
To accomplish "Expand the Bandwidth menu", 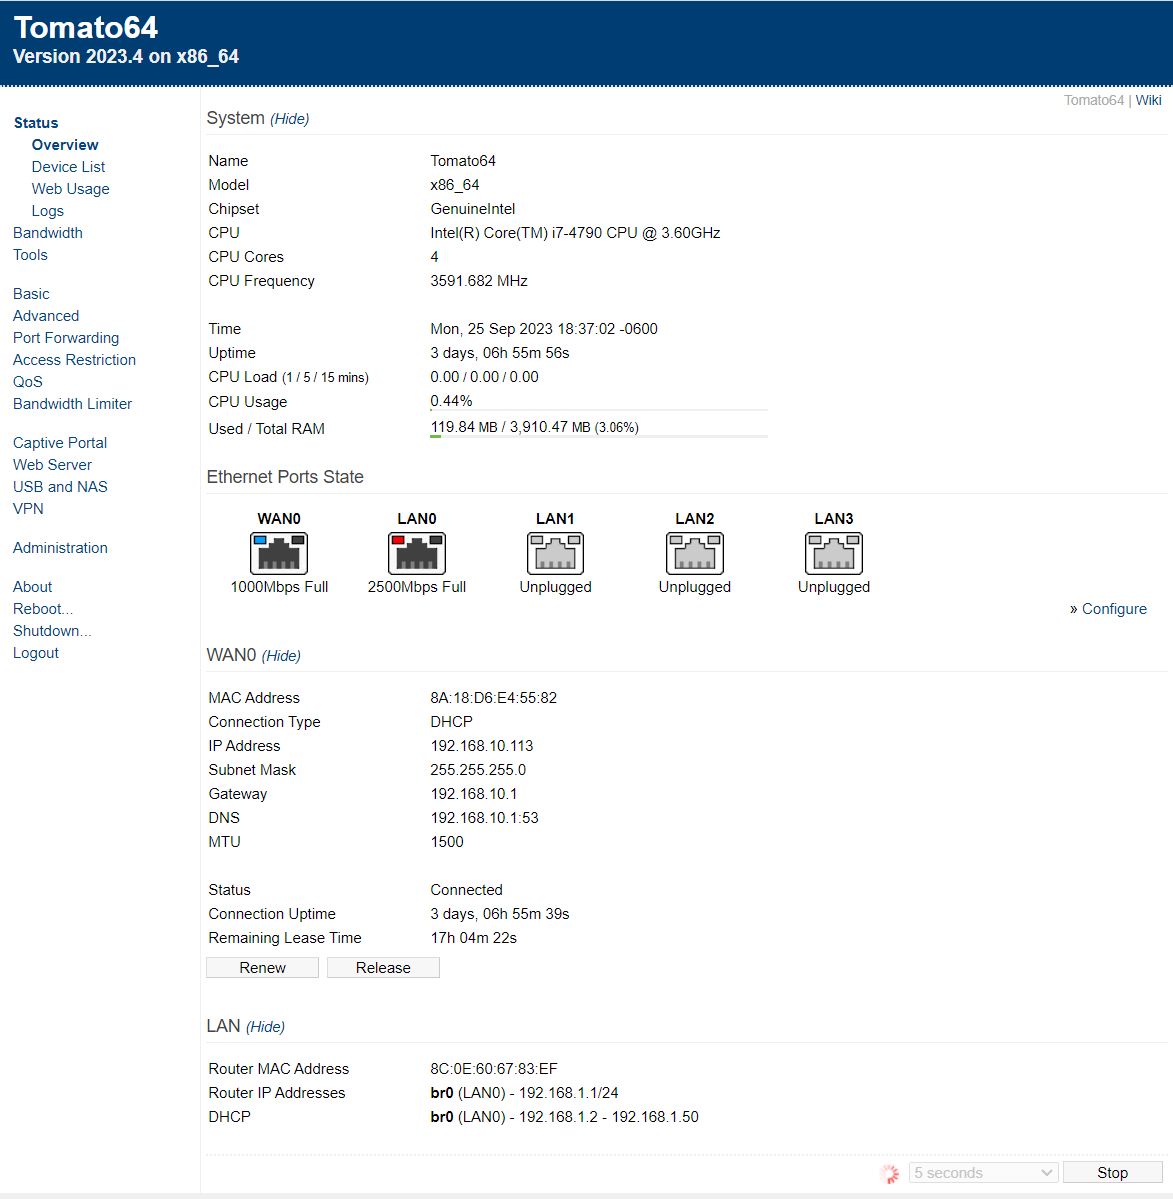I will (x=48, y=233).
